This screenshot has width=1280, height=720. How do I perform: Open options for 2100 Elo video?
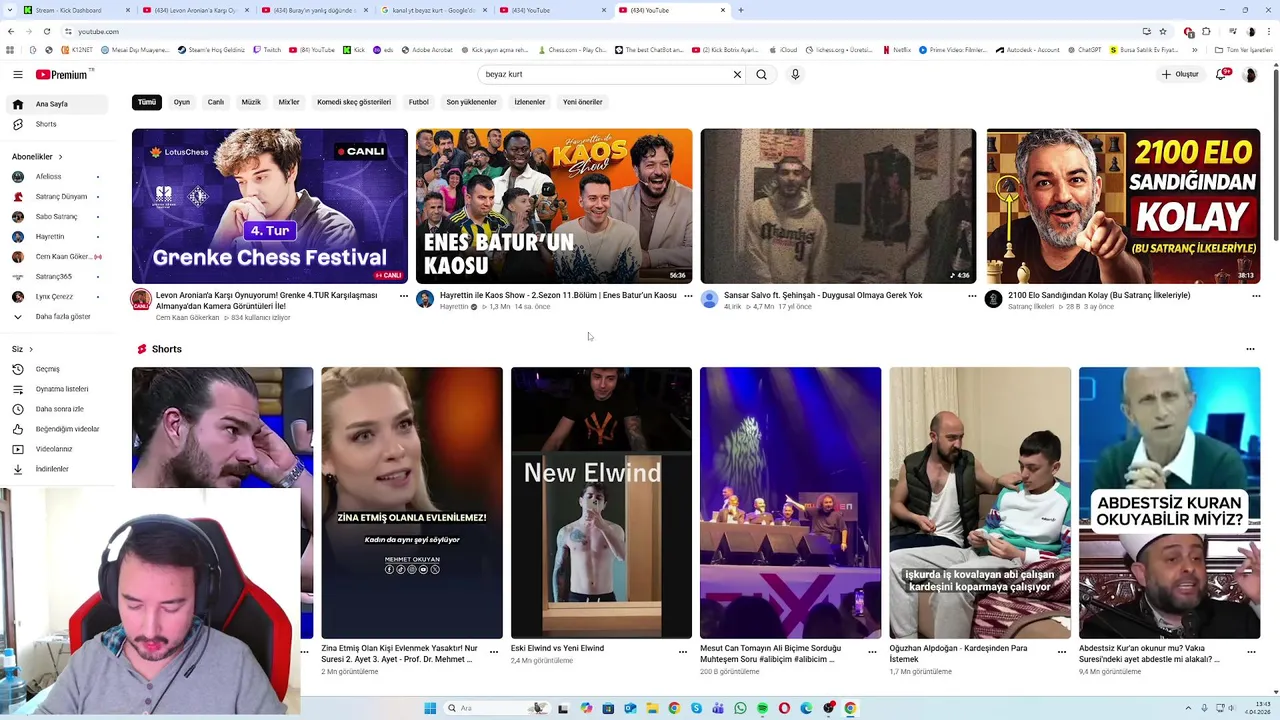click(x=1256, y=296)
